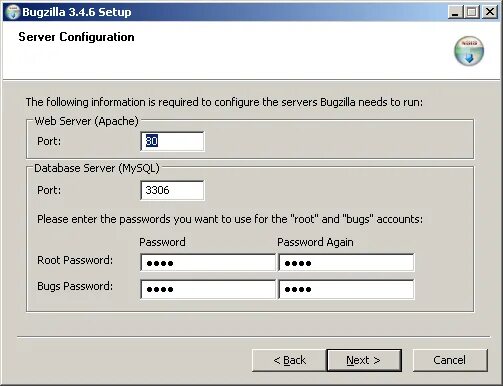Click the Root Password first entry field

point(208,263)
